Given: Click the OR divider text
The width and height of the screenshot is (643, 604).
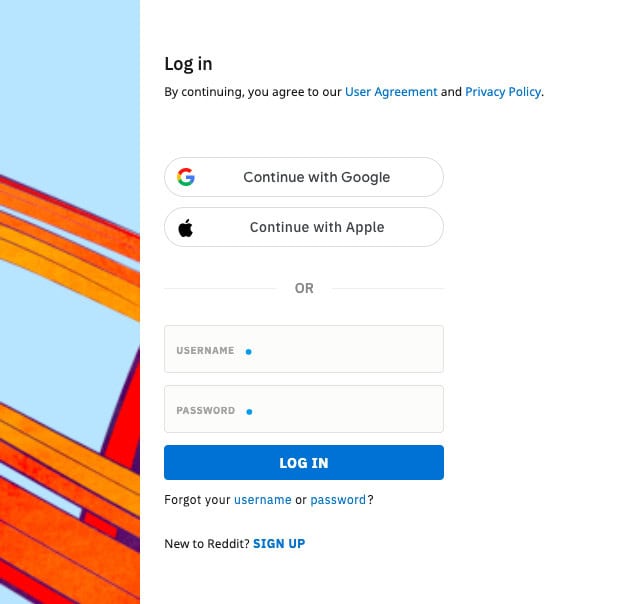Looking at the screenshot, I should [x=304, y=288].
